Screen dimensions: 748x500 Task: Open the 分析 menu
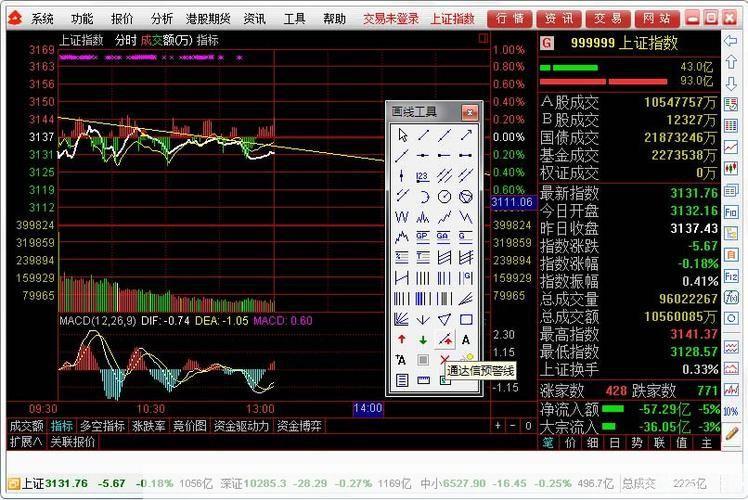point(162,19)
